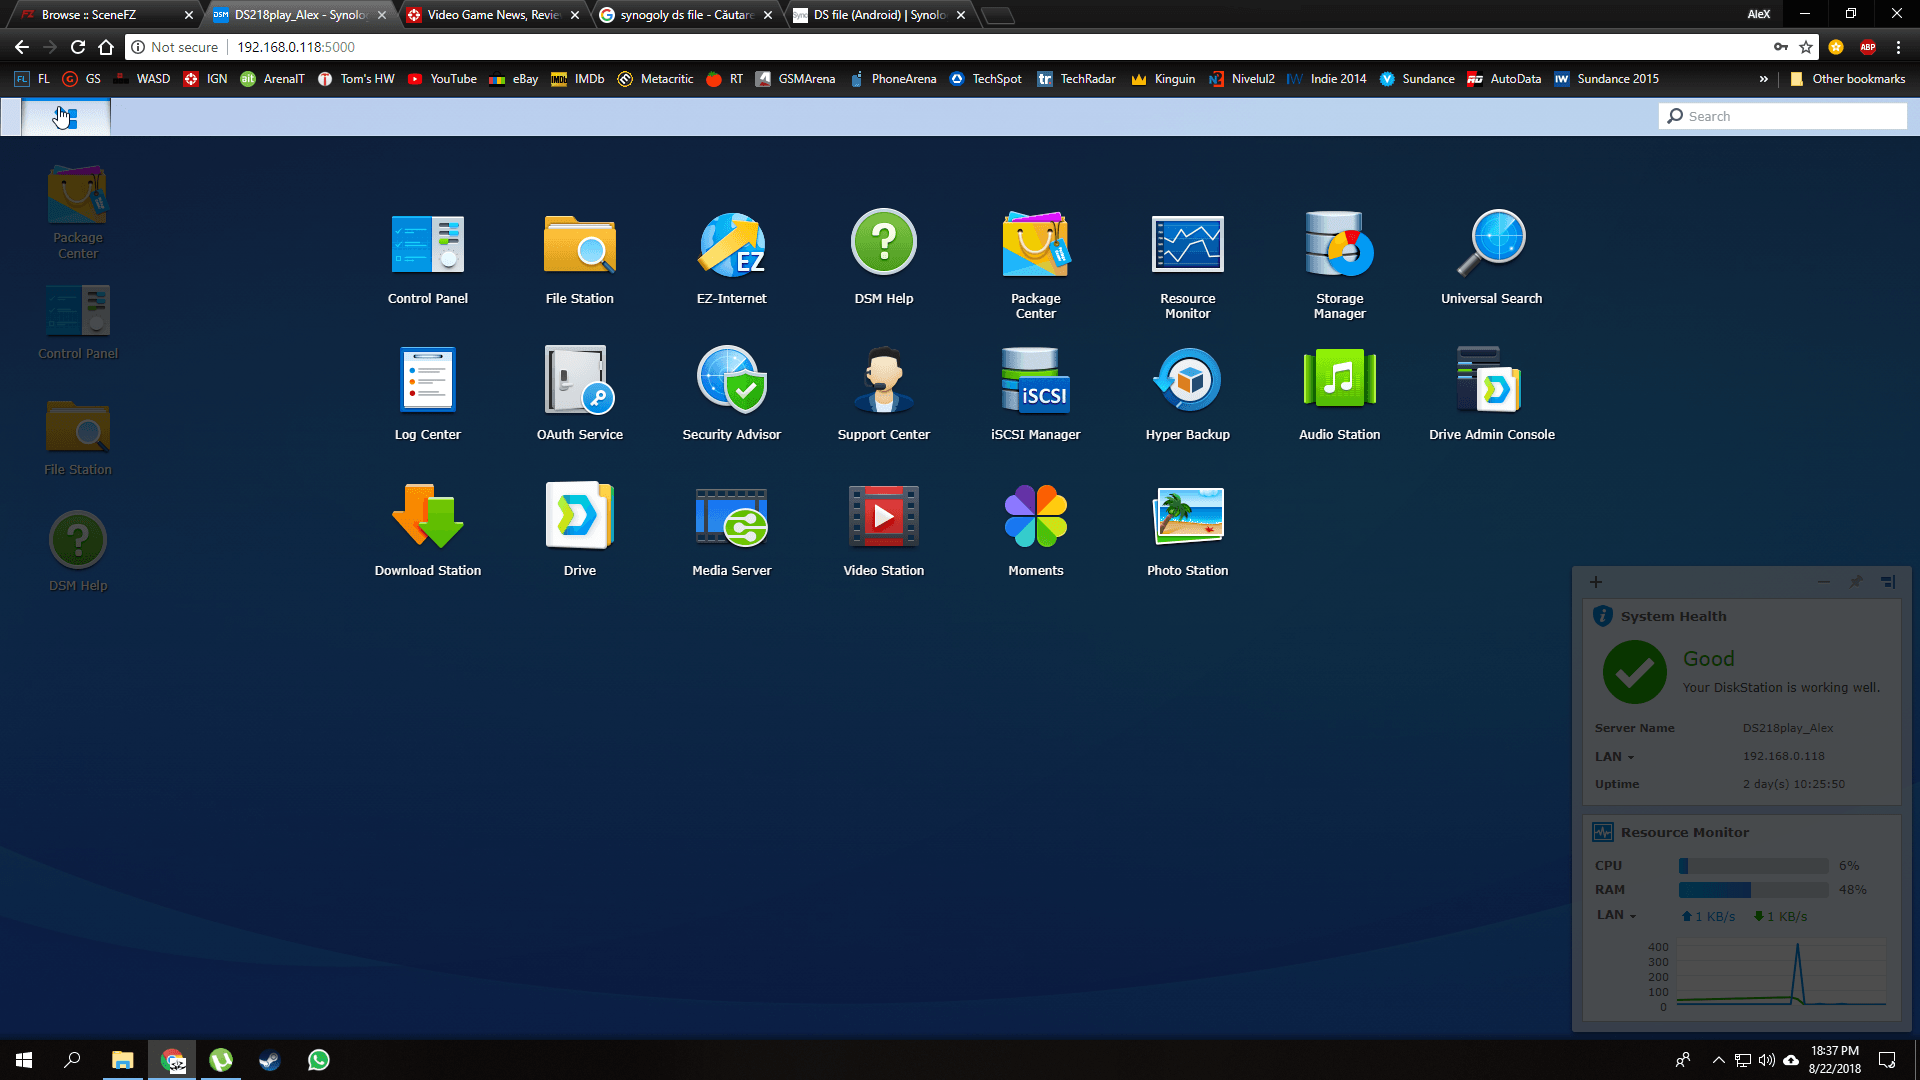Open Moments photo app
The image size is (1920, 1080).
(1035, 517)
